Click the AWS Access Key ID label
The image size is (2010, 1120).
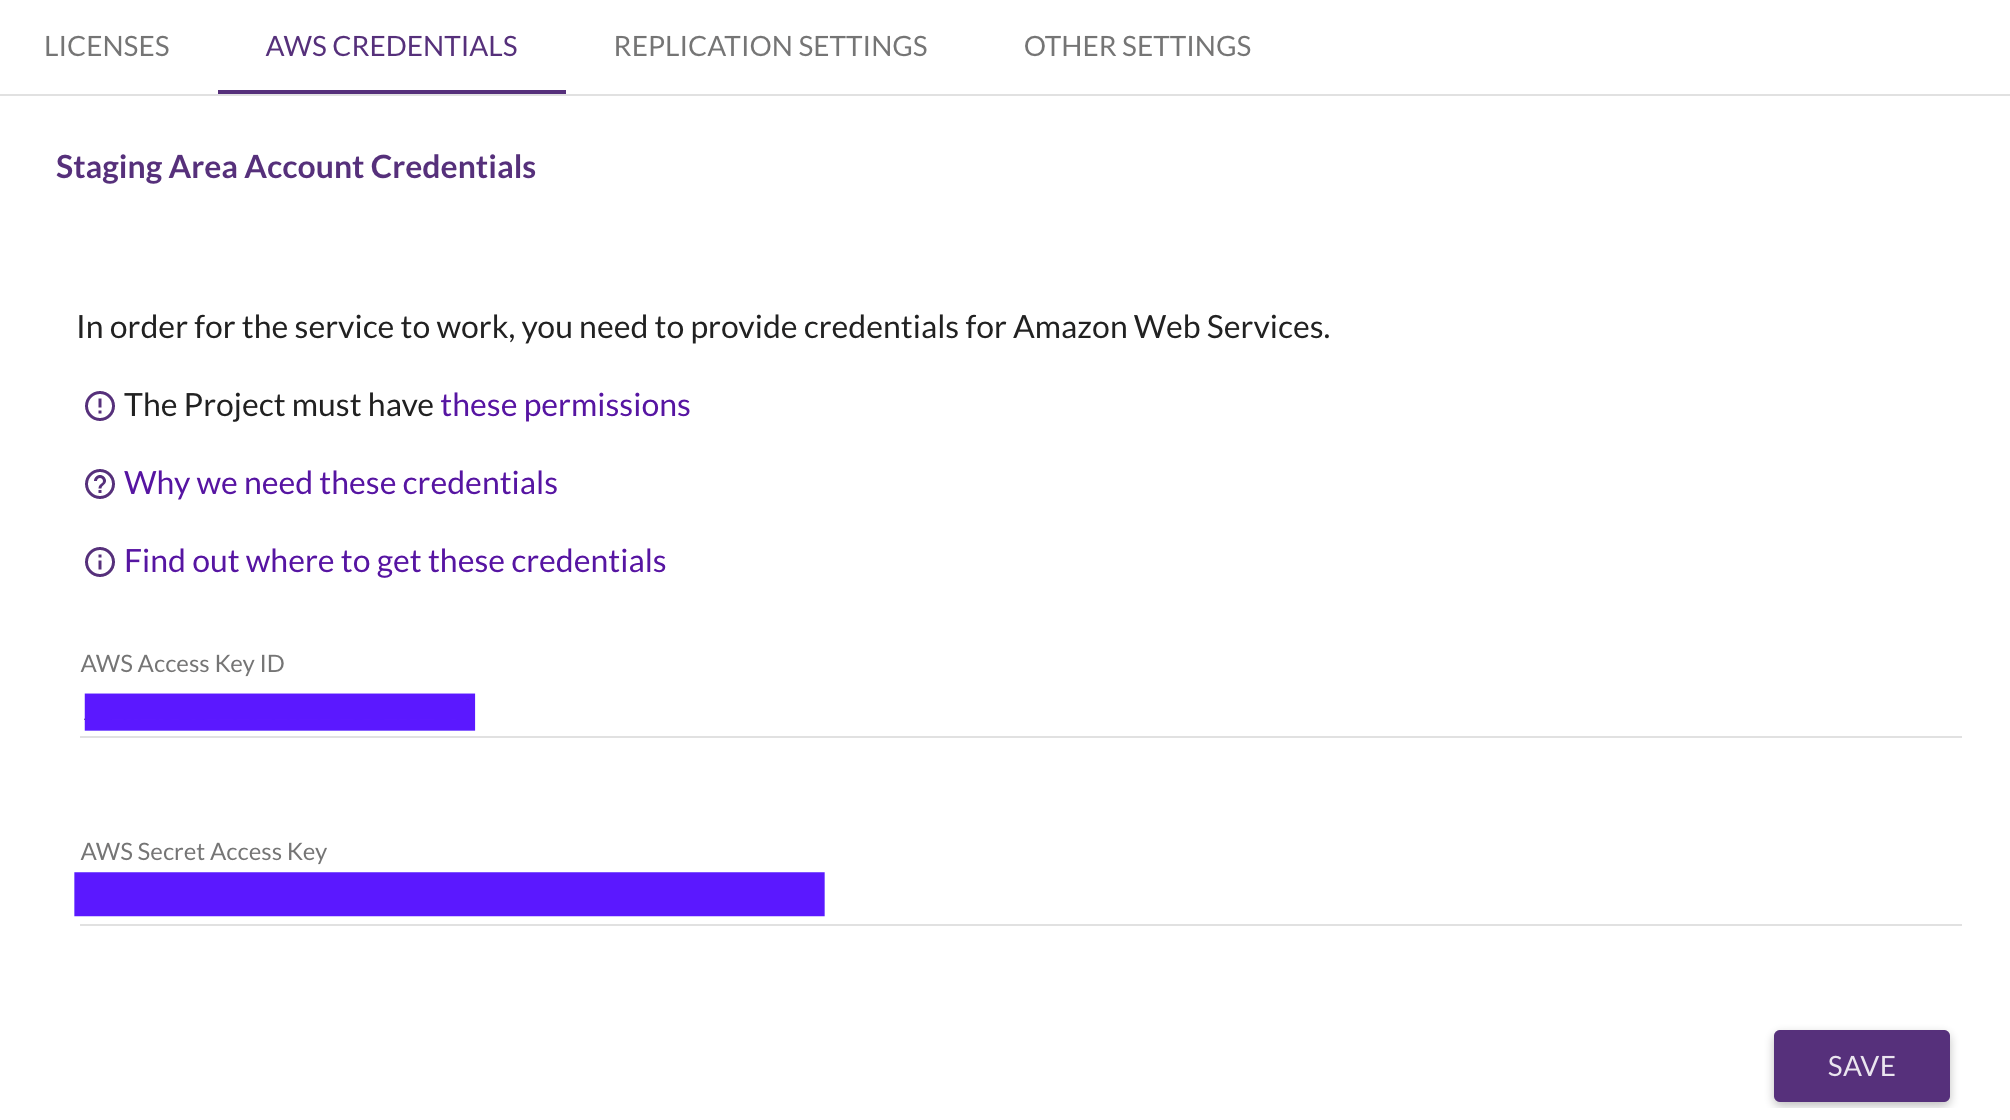pyautogui.click(x=182, y=663)
